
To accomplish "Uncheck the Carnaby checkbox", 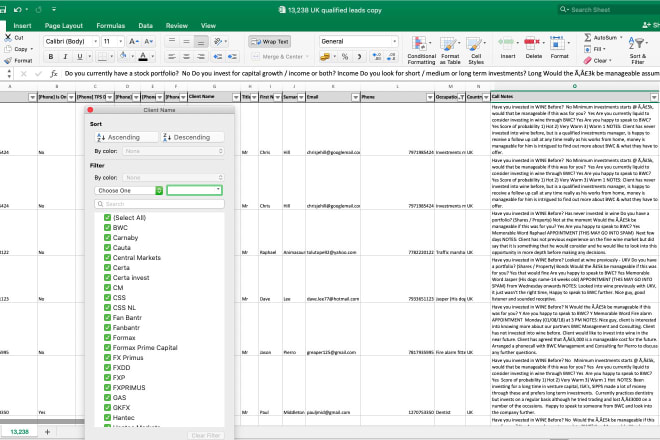I will click(107, 237).
